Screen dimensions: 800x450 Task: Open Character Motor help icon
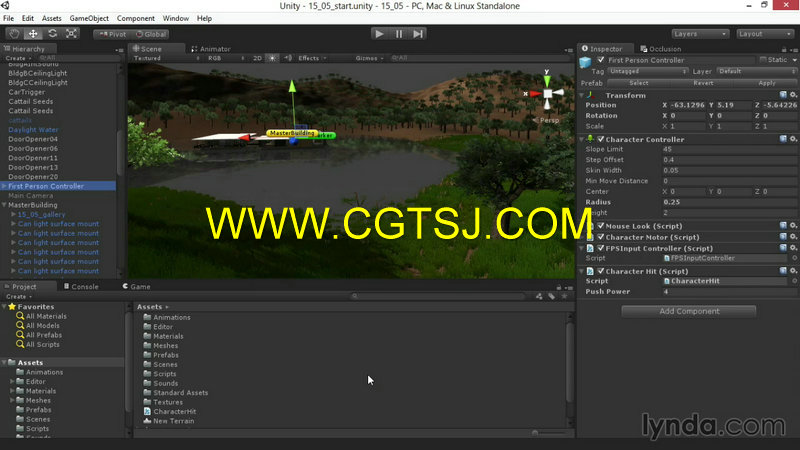pyautogui.click(x=783, y=237)
